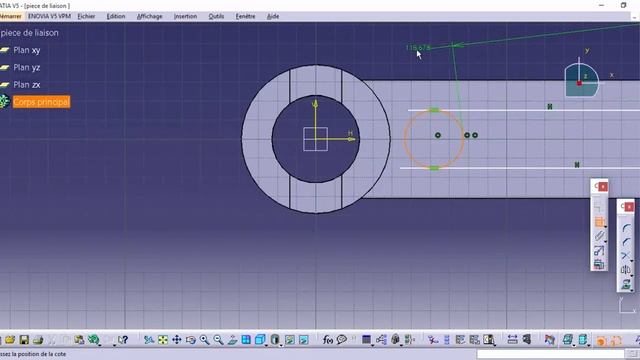Click the Hide/Show icon
Viewport: 640px width, 360px height.
click(290, 340)
